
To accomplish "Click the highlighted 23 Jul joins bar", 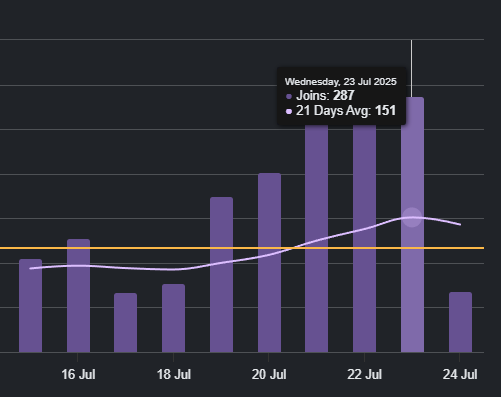I will (x=412, y=225).
